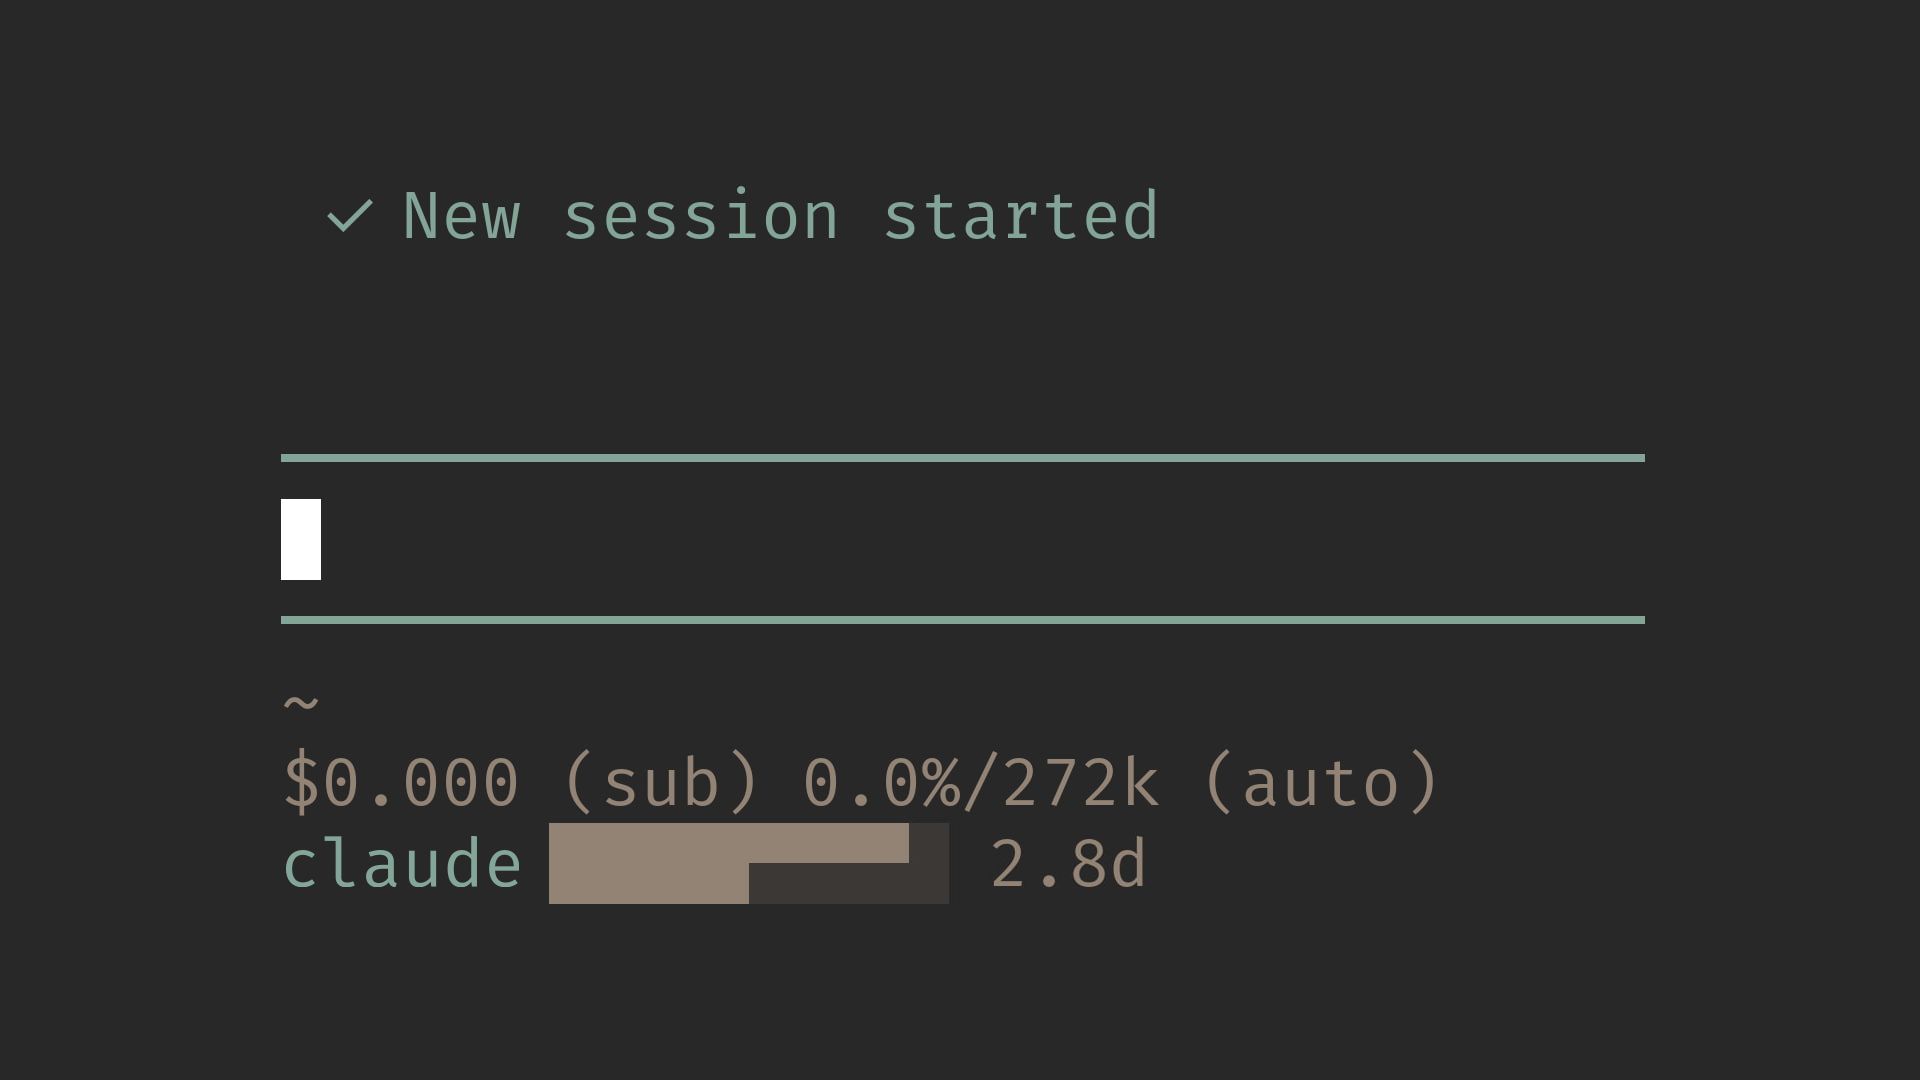Click the (sub) subscription label
The image size is (1920, 1080).
(661, 783)
